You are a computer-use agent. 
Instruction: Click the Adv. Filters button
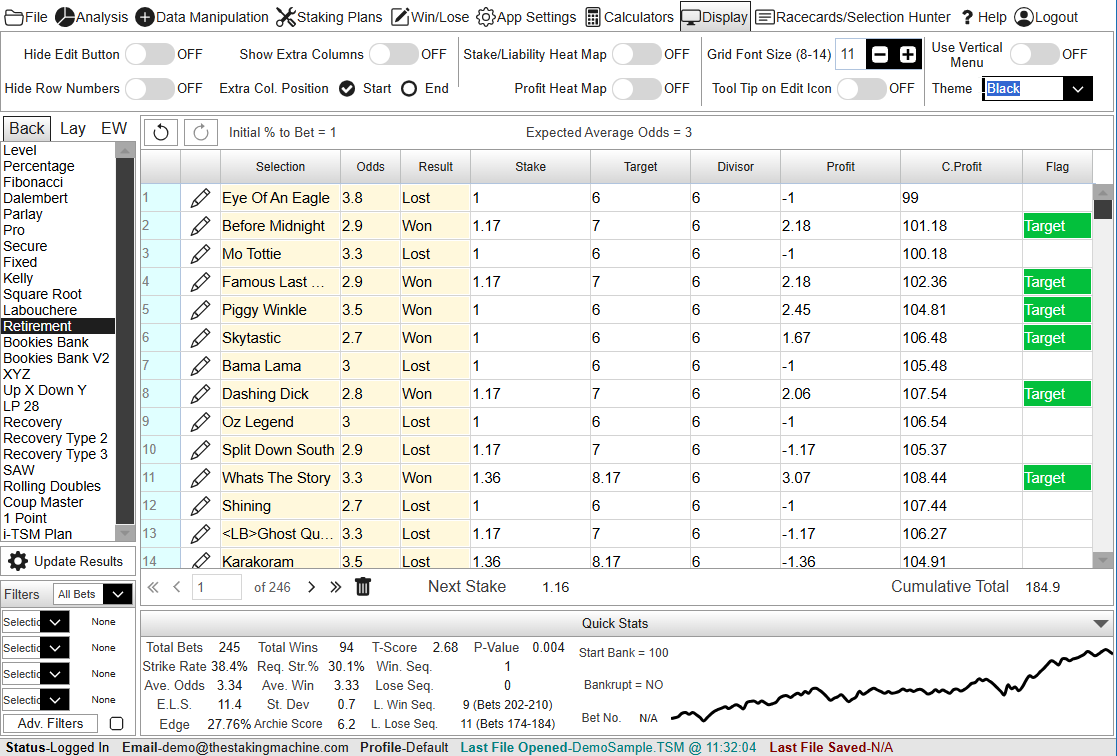50,723
